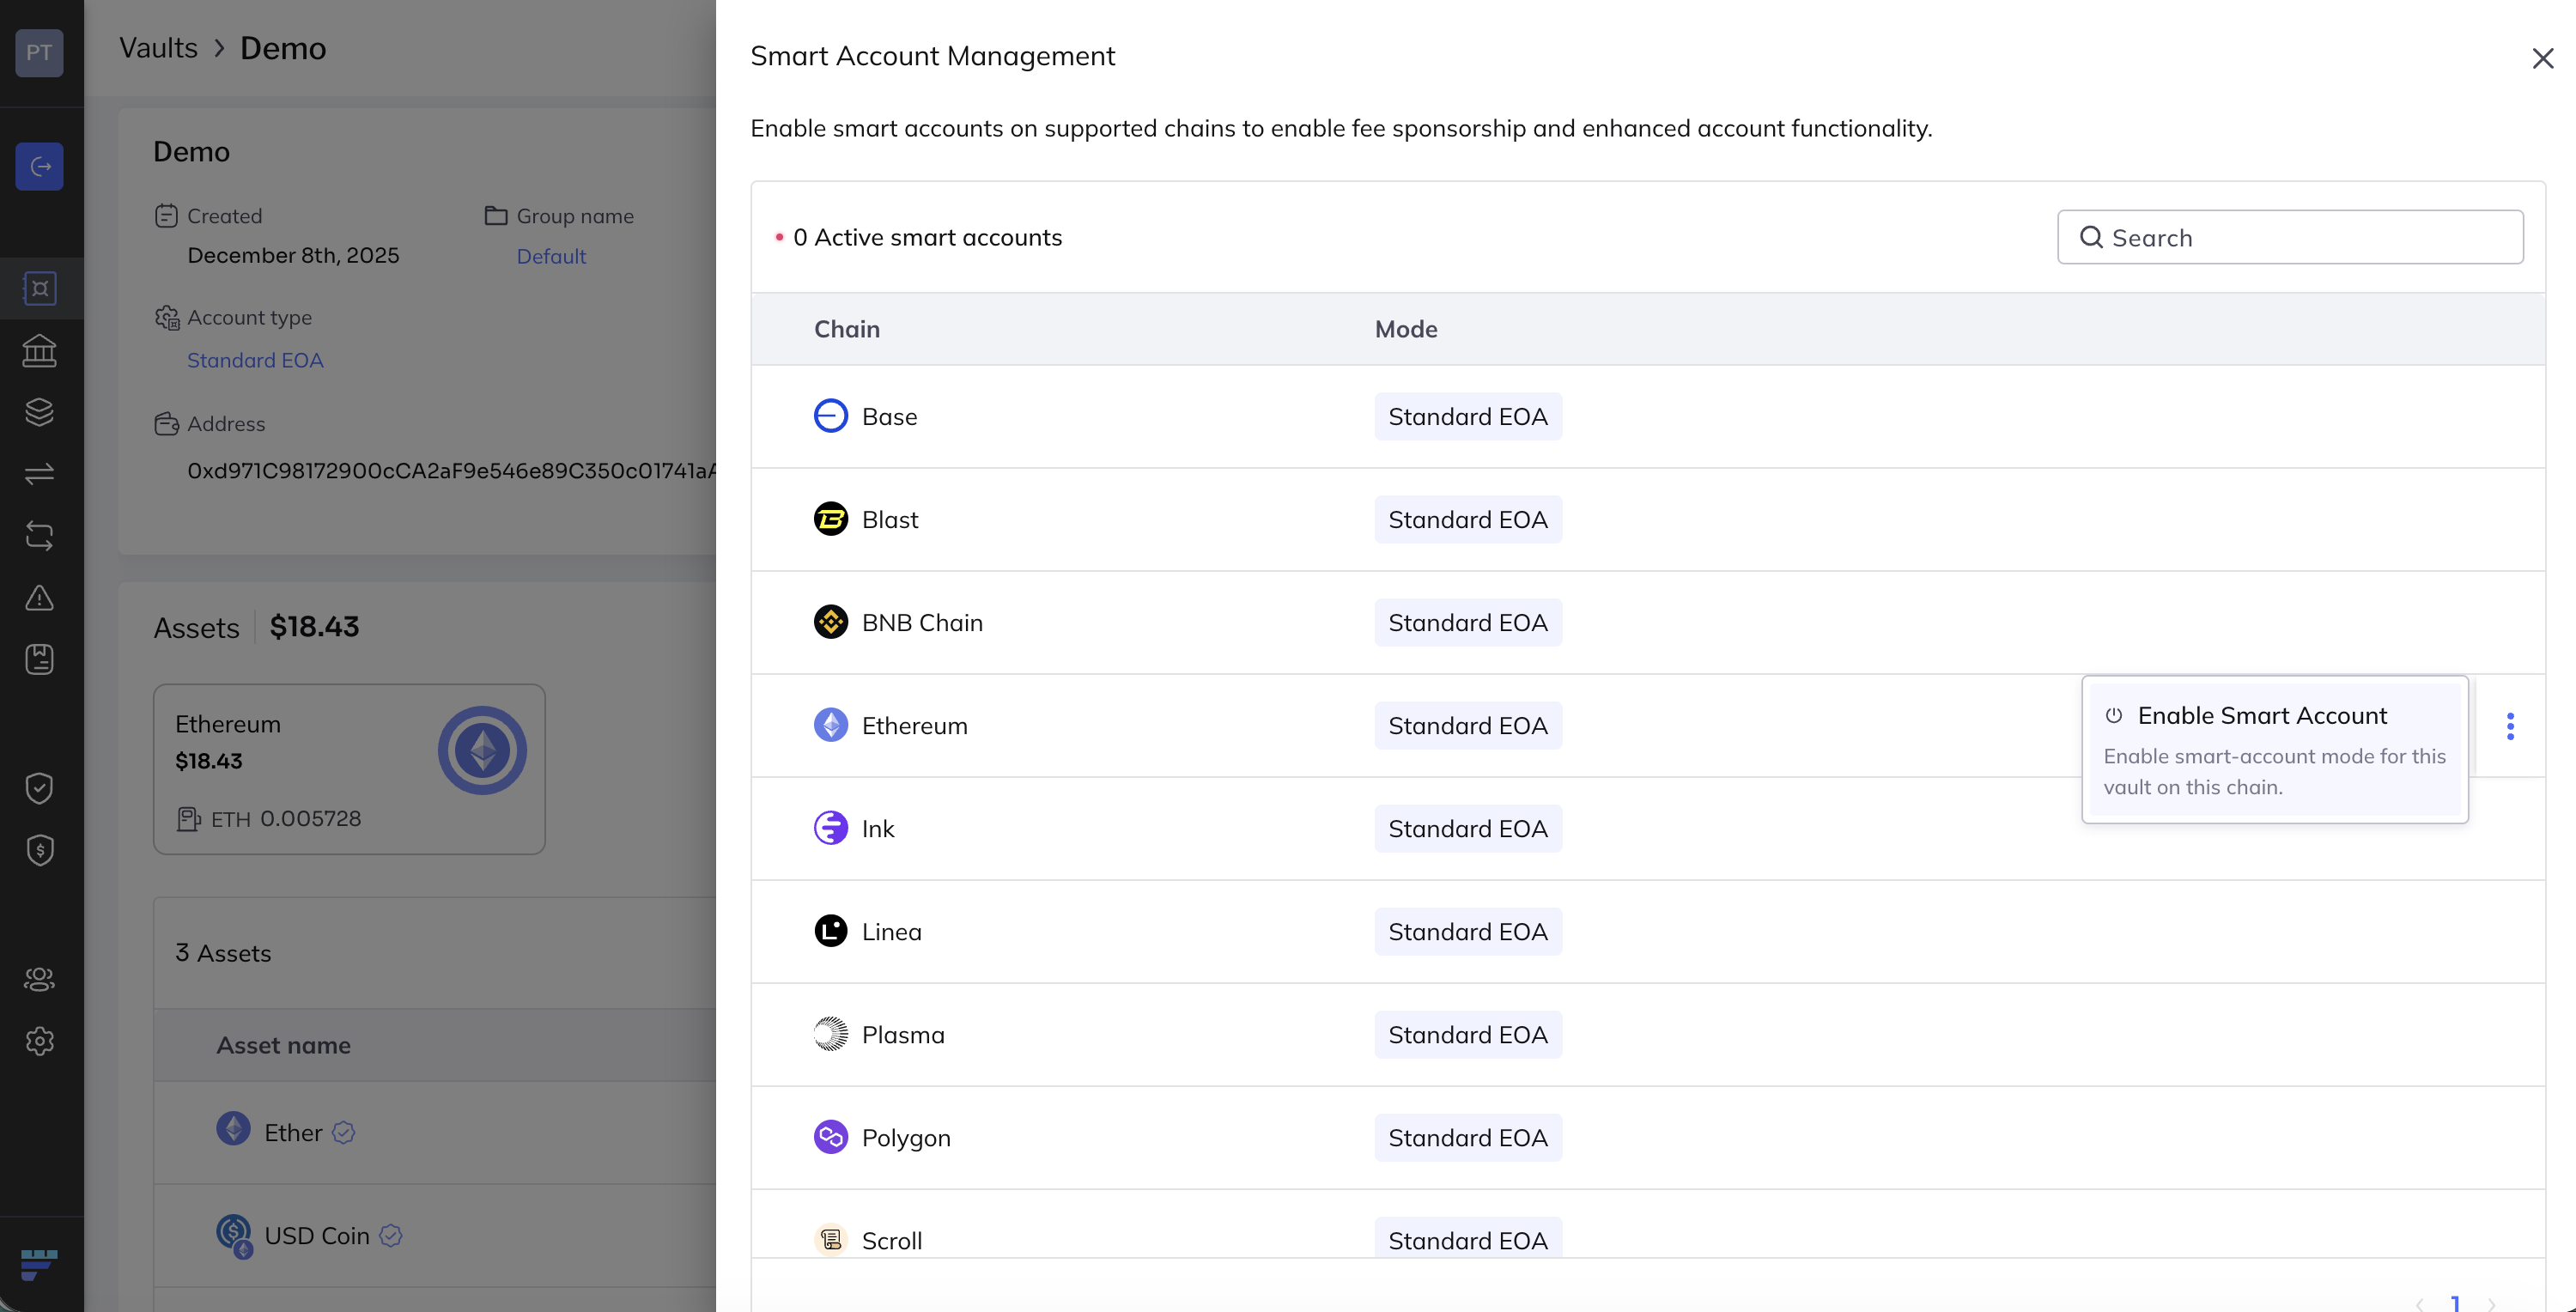
Task: Open the dollar shield sidebar icon
Action: pos(40,850)
